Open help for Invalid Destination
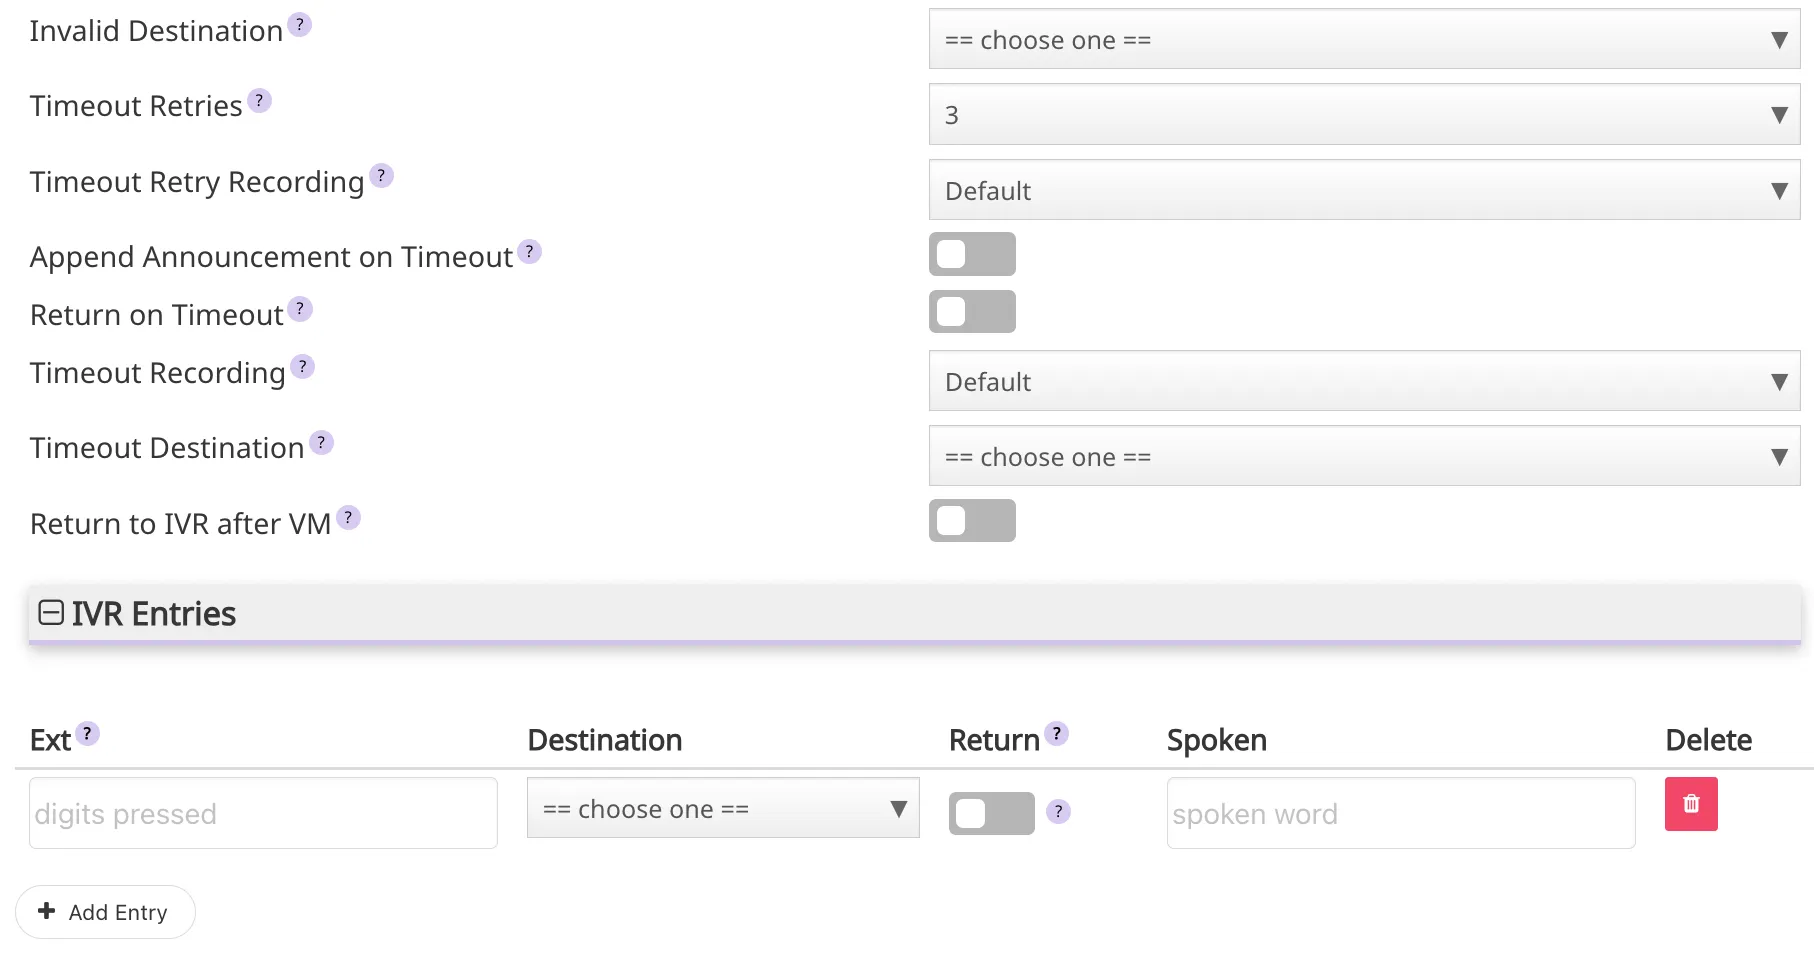Screen dimensions: 1814x956 point(298,24)
